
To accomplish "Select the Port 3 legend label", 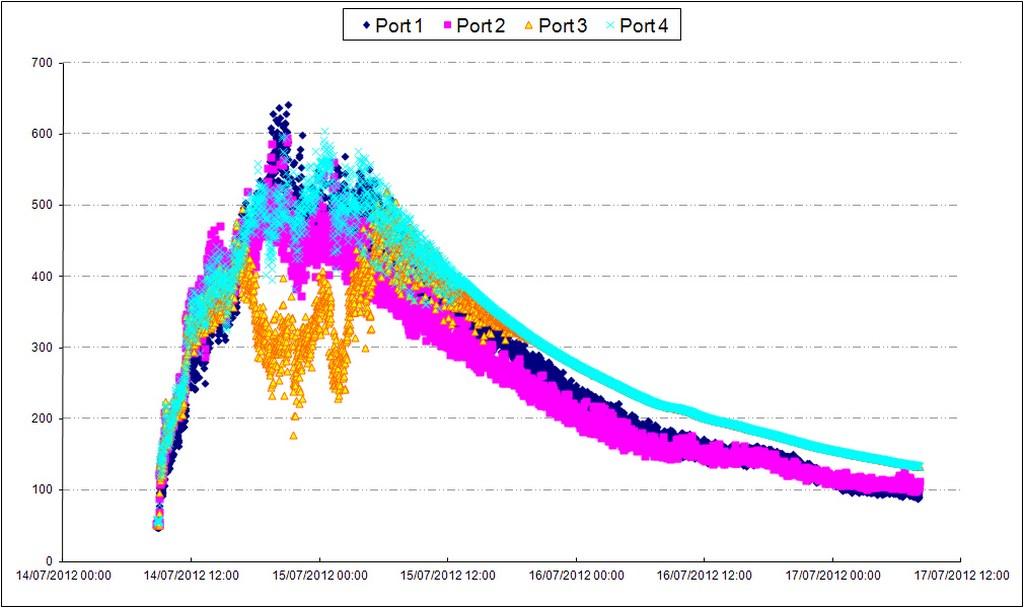I will pos(562,26).
